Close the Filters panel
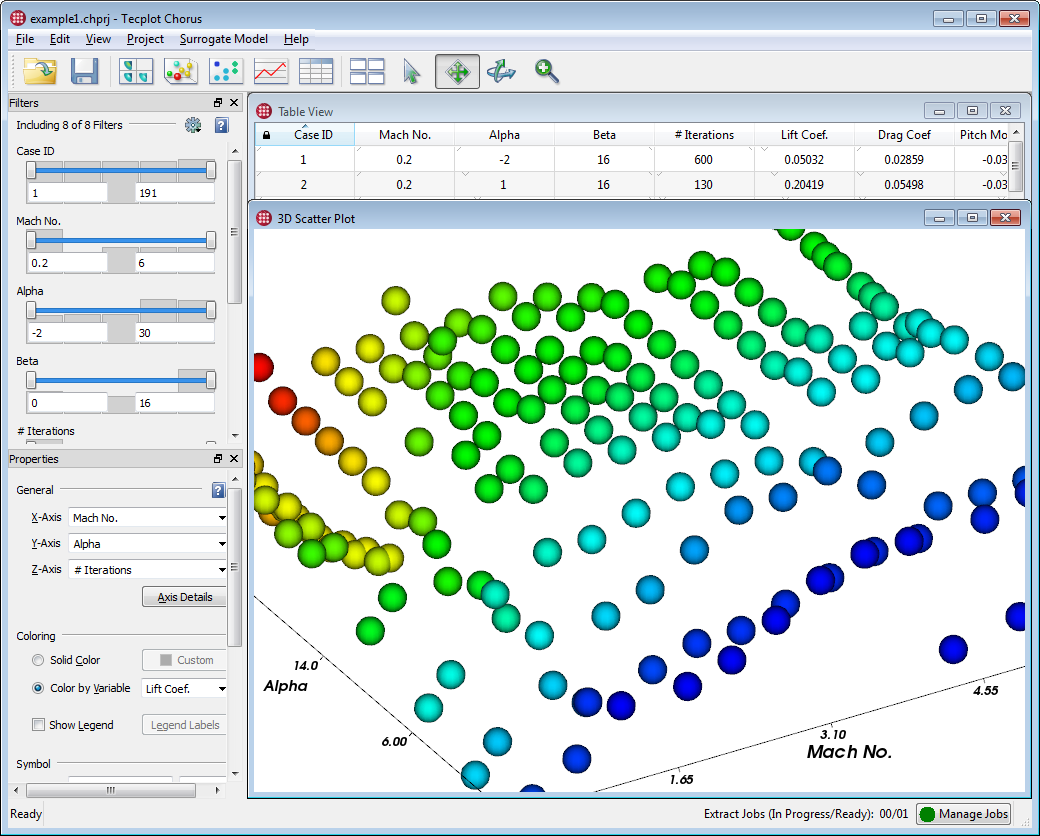 [x=233, y=103]
